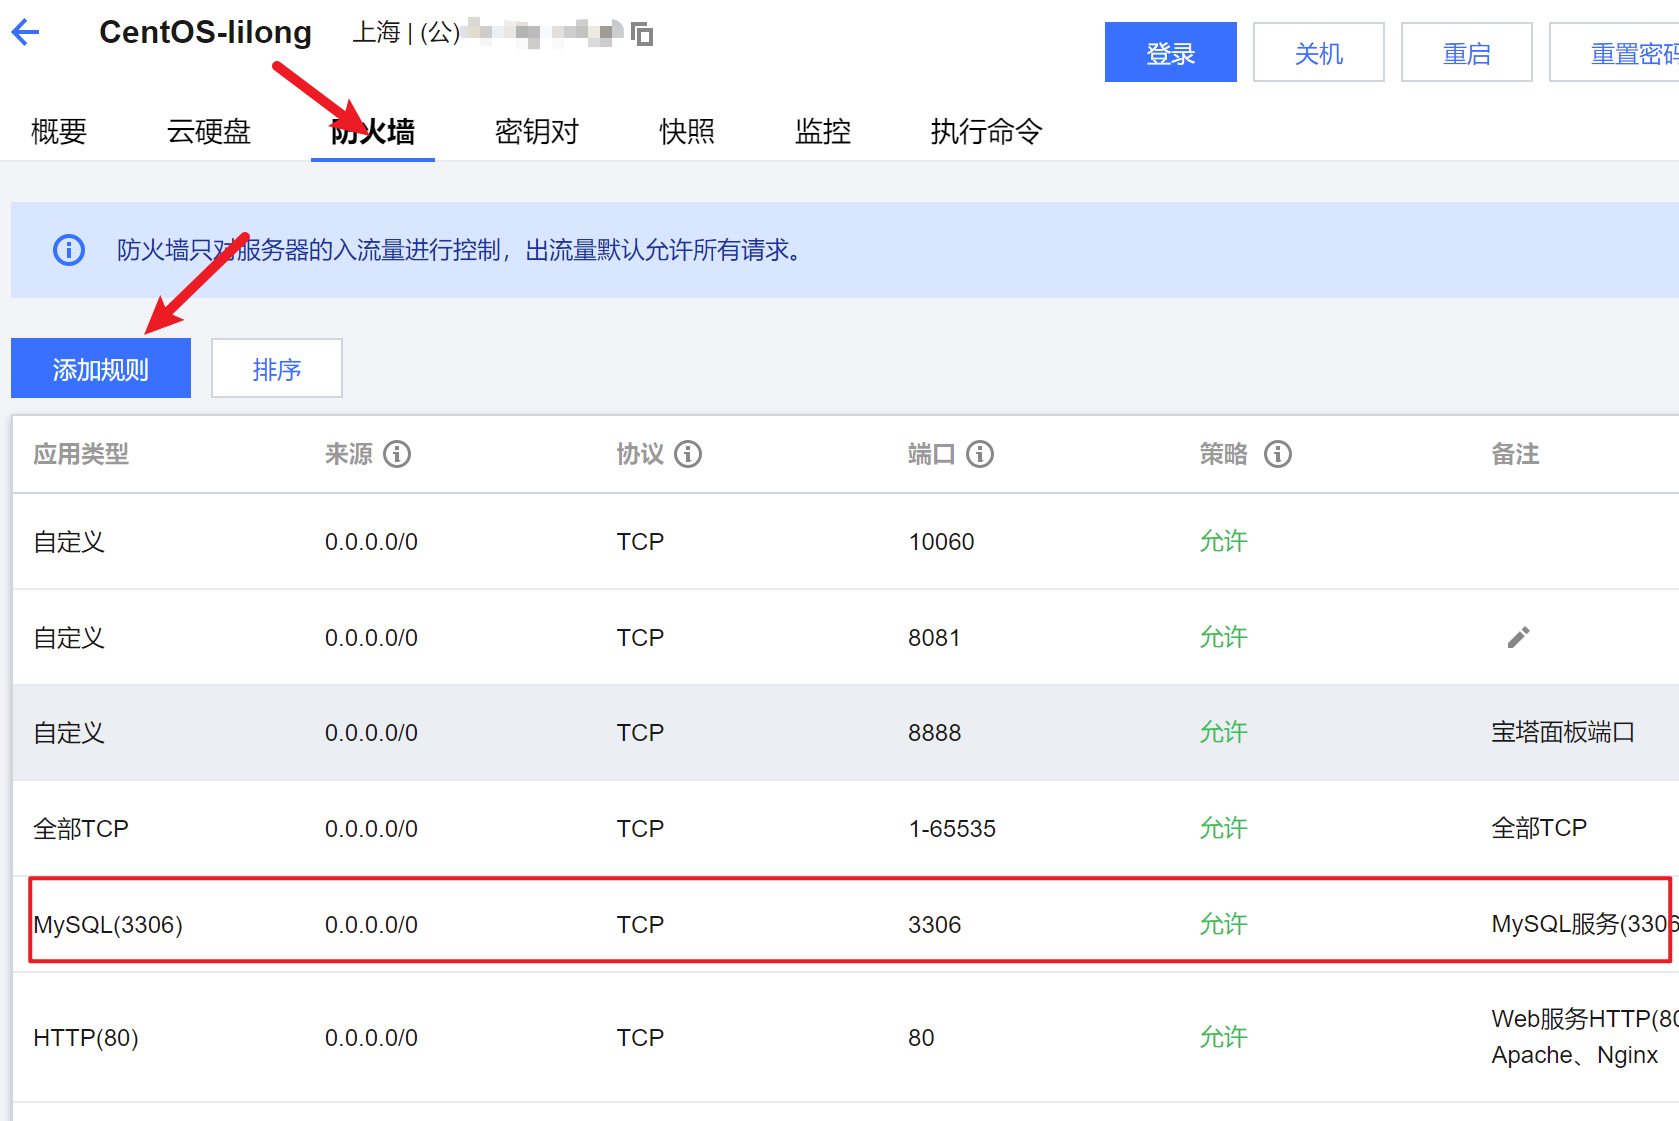The height and width of the screenshot is (1121, 1679).
Task: Click 全部TCP application type cell
Action: (x=81, y=829)
